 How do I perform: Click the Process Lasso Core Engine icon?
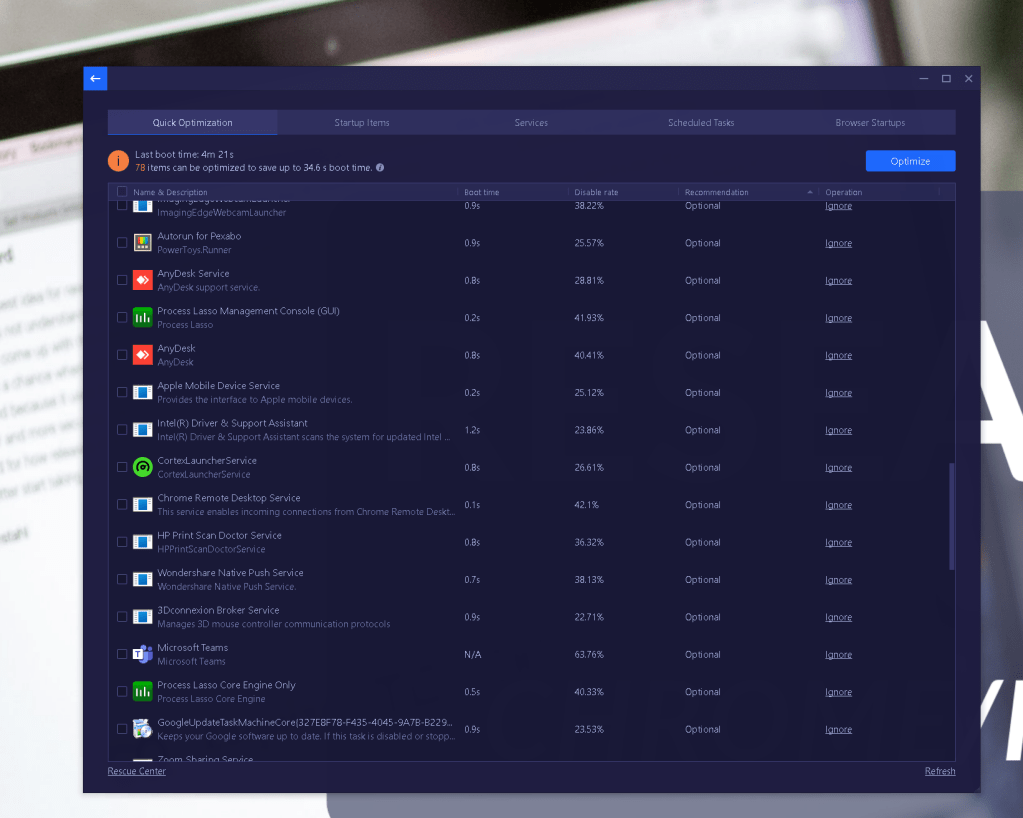(x=143, y=691)
